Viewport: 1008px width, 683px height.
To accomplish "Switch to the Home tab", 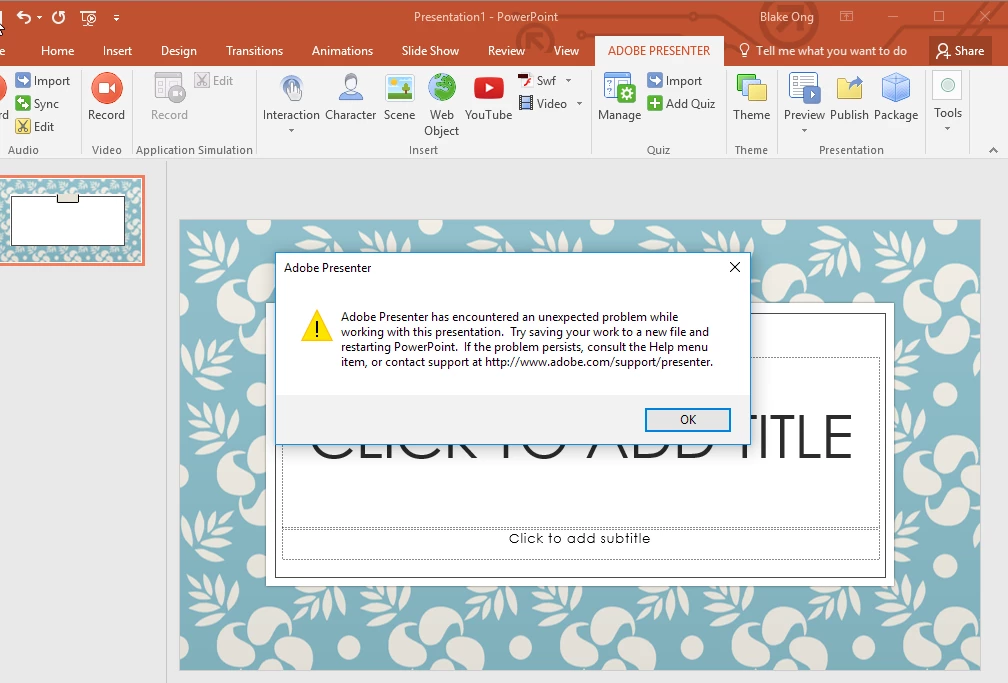I will (x=57, y=51).
